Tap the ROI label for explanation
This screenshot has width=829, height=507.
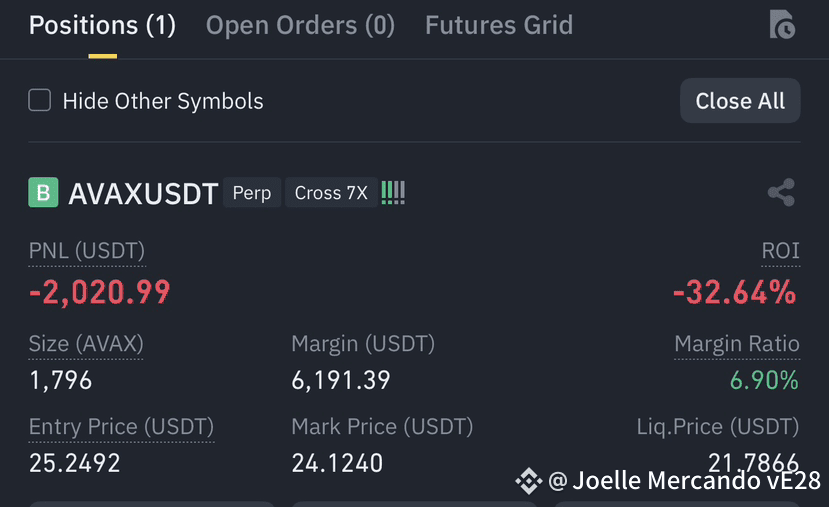click(x=780, y=251)
